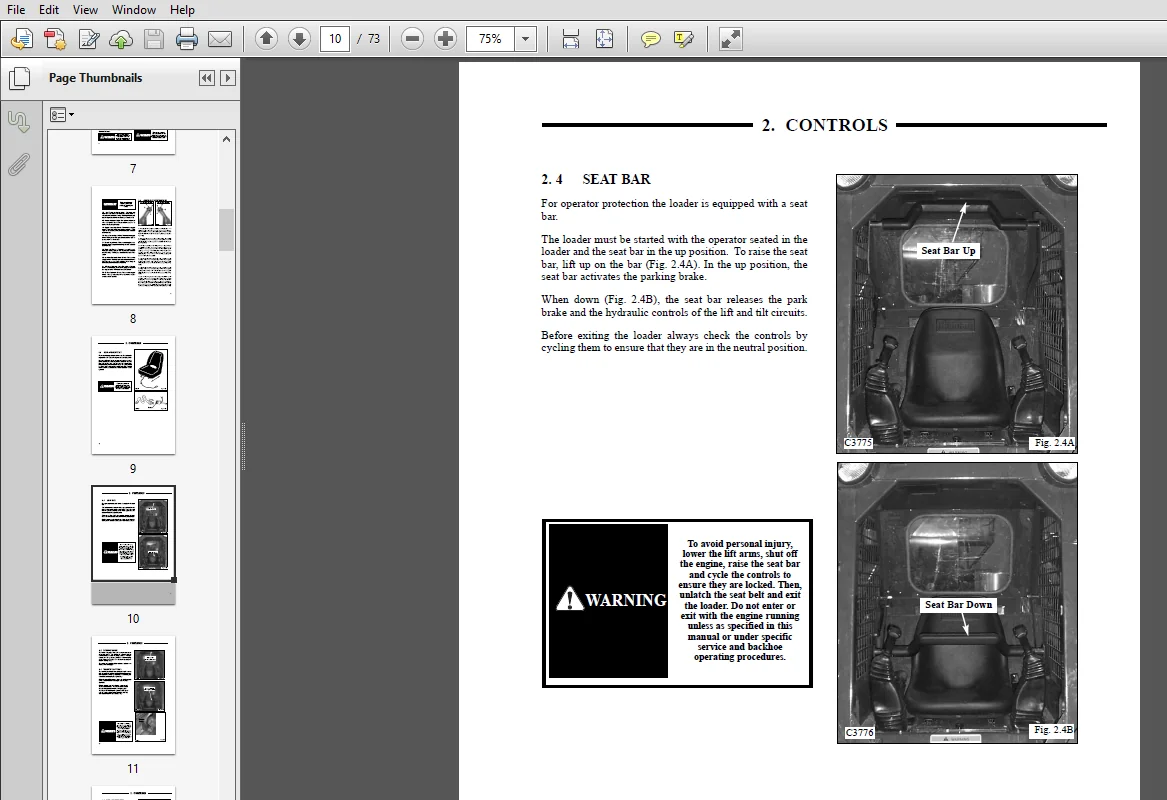The height and width of the screenshot is (800, 1167).
Task: Click the Fig. 2.4B caption
Action: pos(1053,730)
